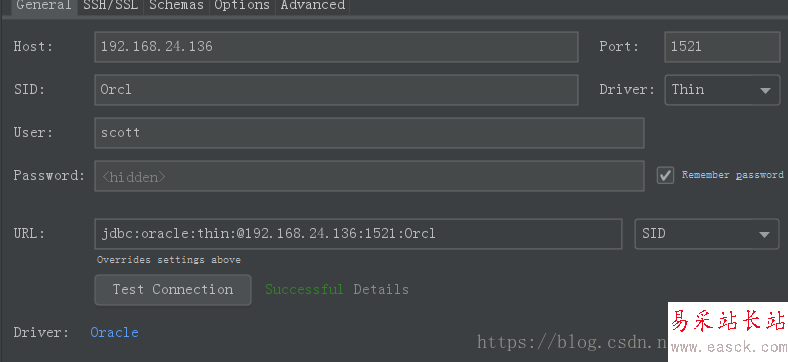Image resolution: width=788 pixels, height=362 pixels.
Task: Expand the SID URL type dropdown
Action: [707, 234]
